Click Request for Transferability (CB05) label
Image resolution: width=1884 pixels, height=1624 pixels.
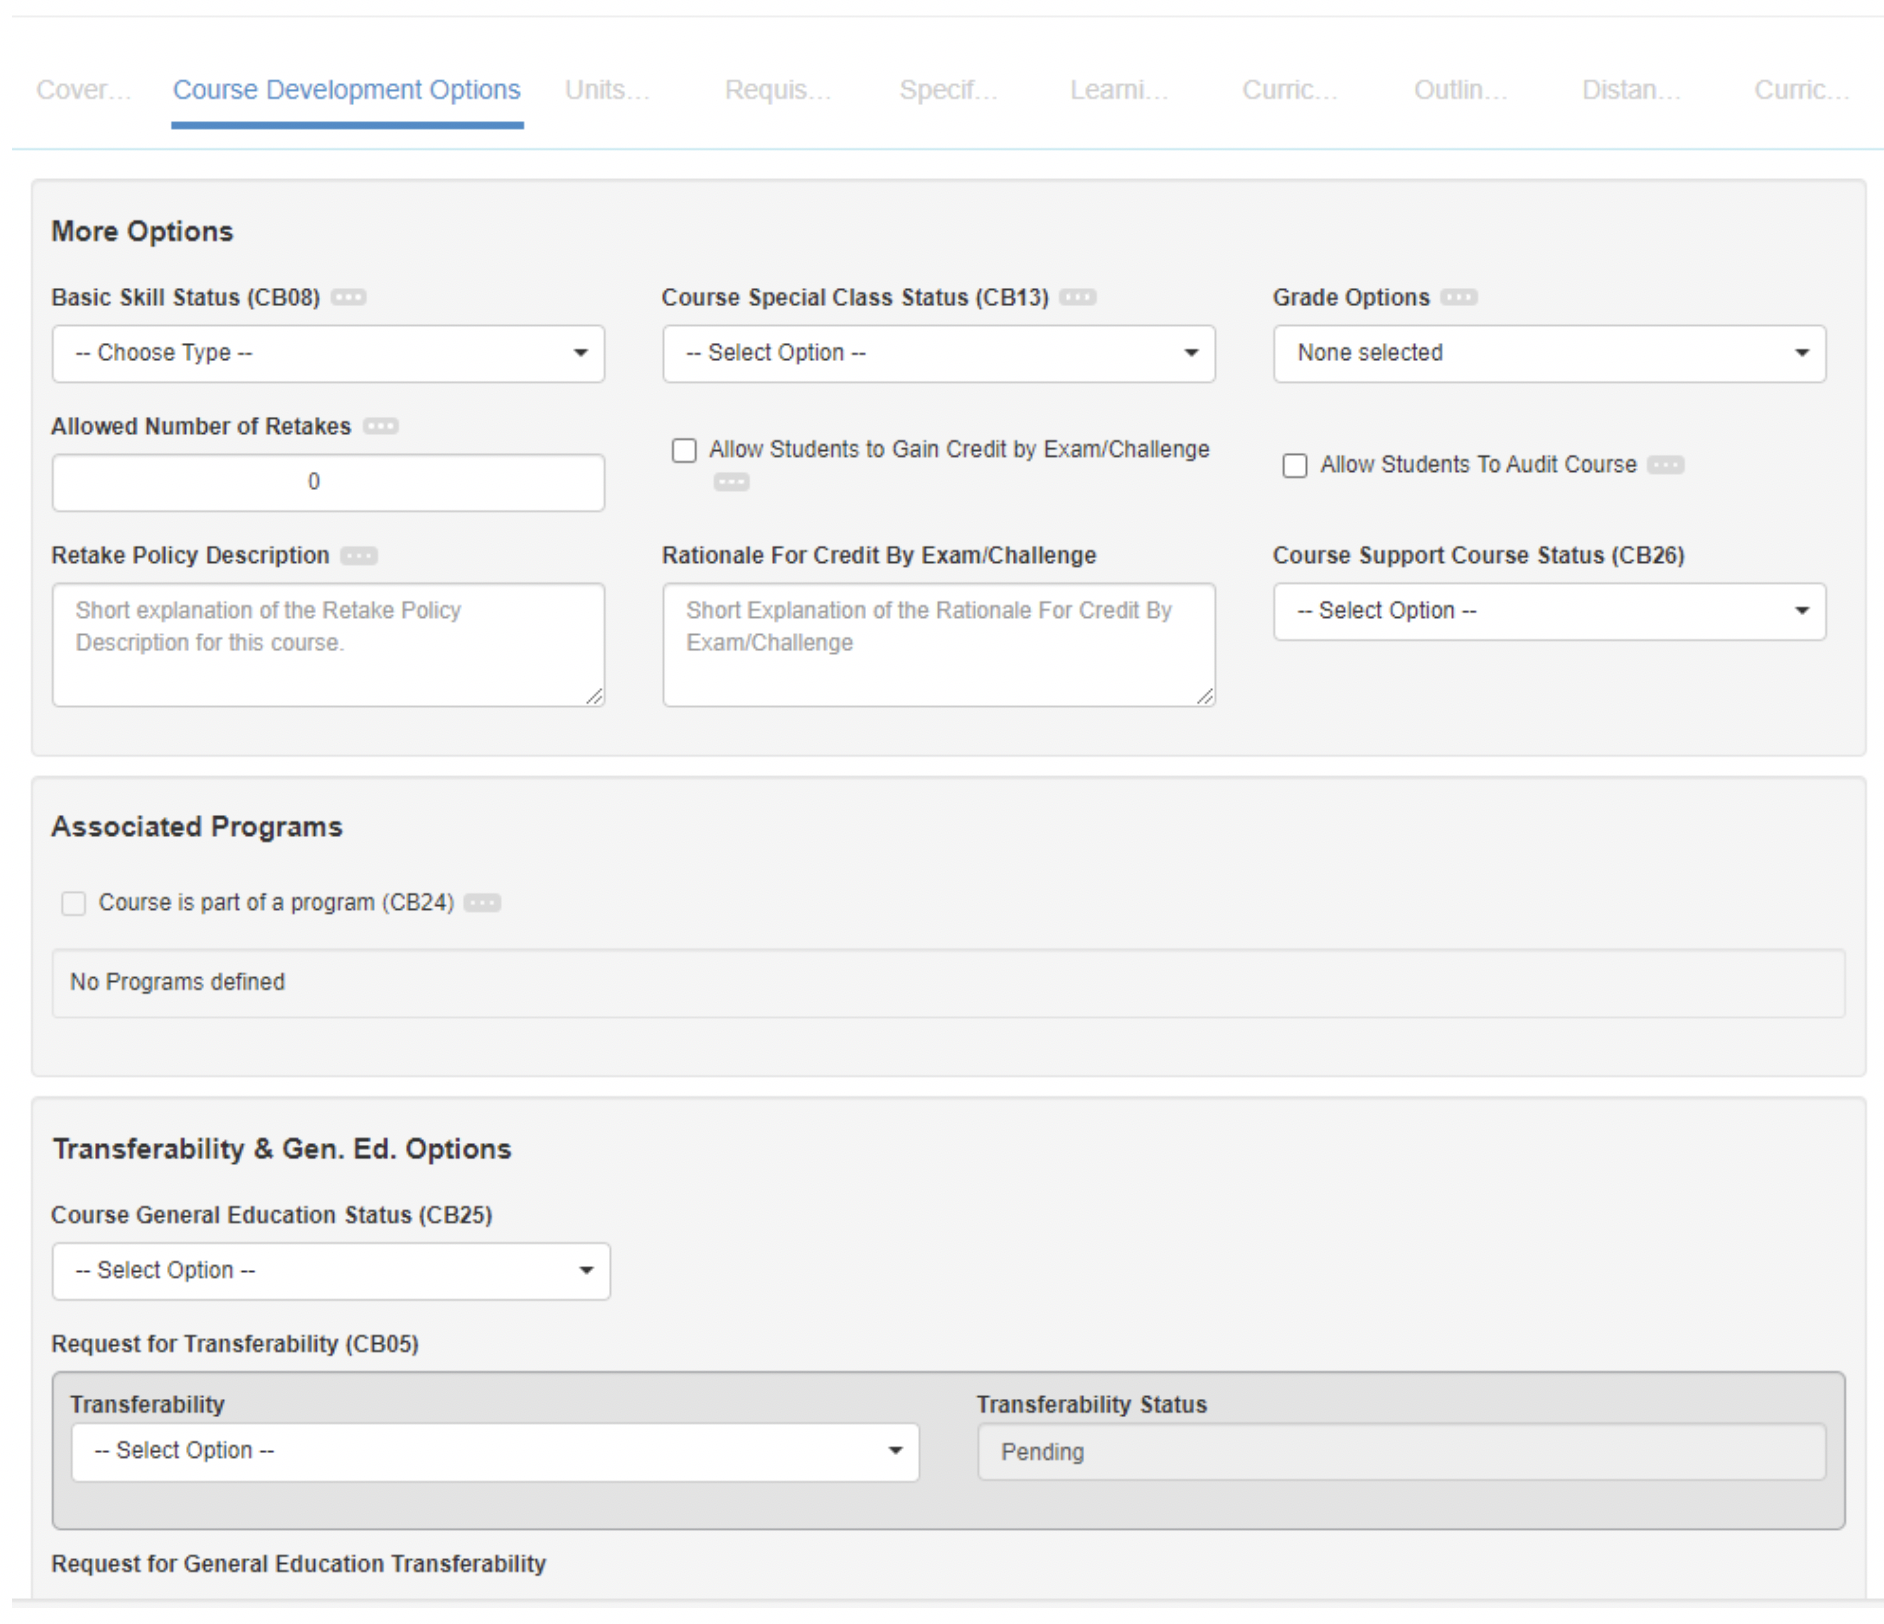pyautogui.click(x=235, y=1344)
